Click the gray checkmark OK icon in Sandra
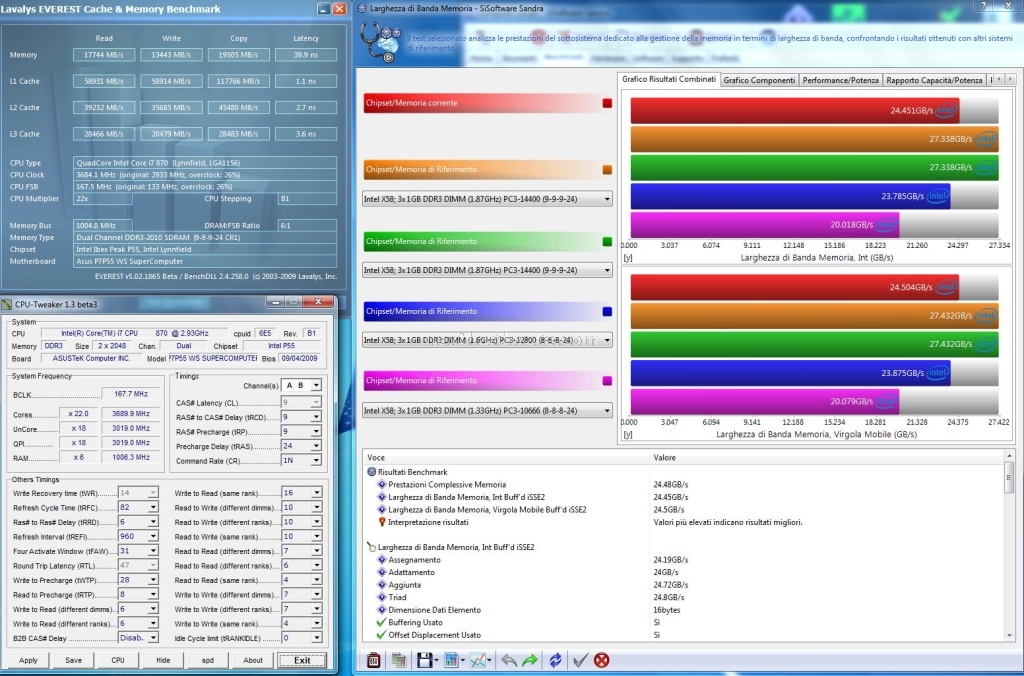This screenshot has width=1024, height=676. pyautogui.click(x=580, y=660)
